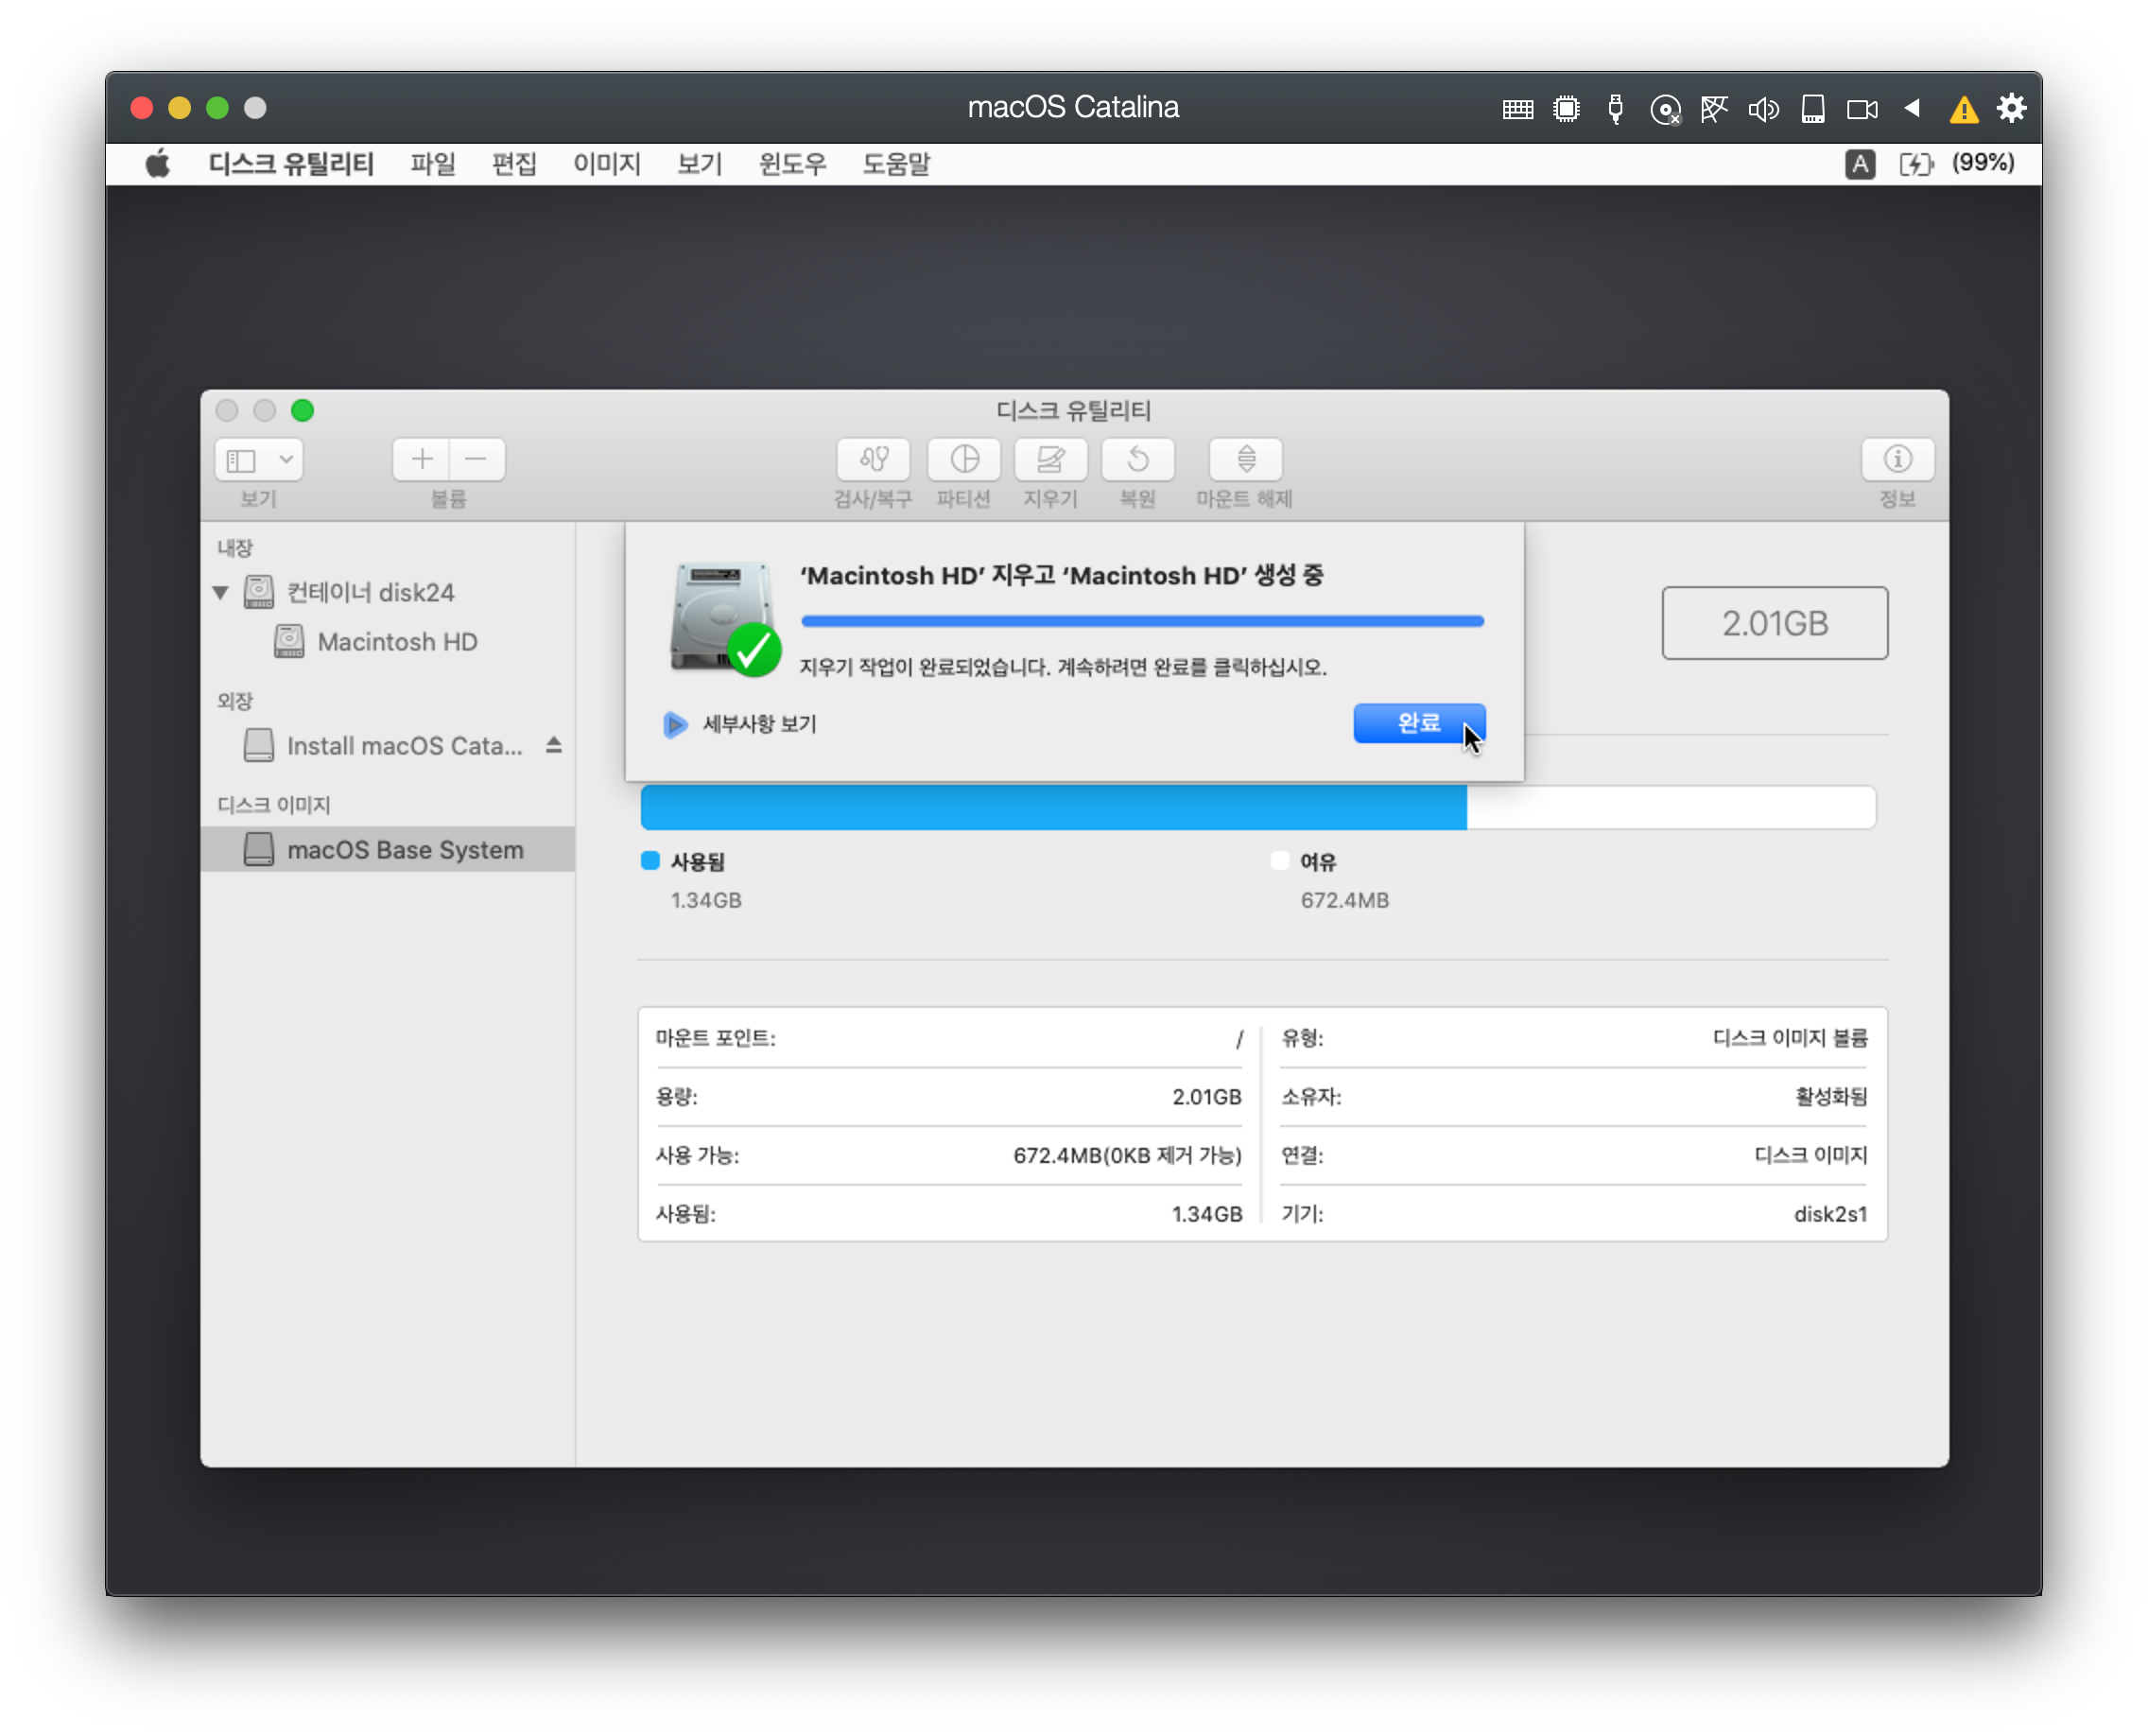Open the 편집 menu

pos(515,164)
